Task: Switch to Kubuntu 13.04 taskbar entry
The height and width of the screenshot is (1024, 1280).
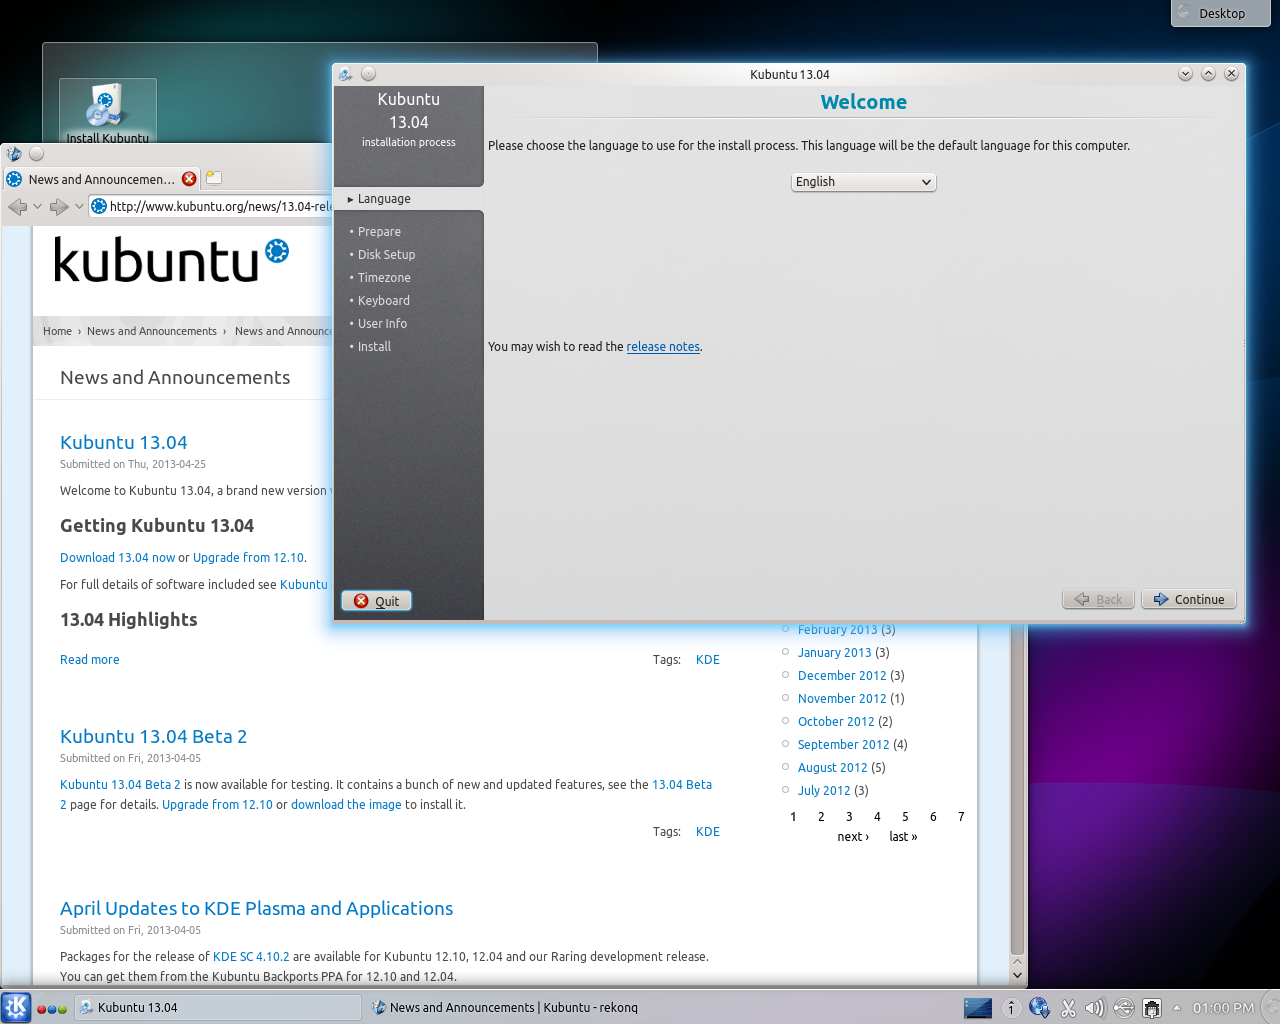Action: point(218,1008)
